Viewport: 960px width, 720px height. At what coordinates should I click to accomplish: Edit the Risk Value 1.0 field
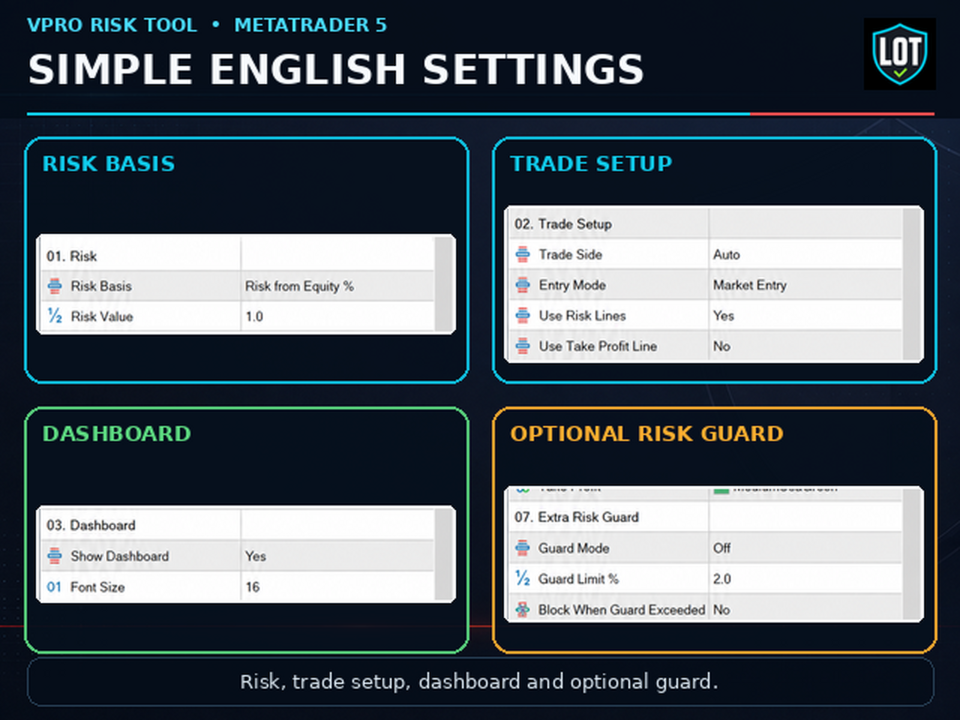click(x=338, y=316)
